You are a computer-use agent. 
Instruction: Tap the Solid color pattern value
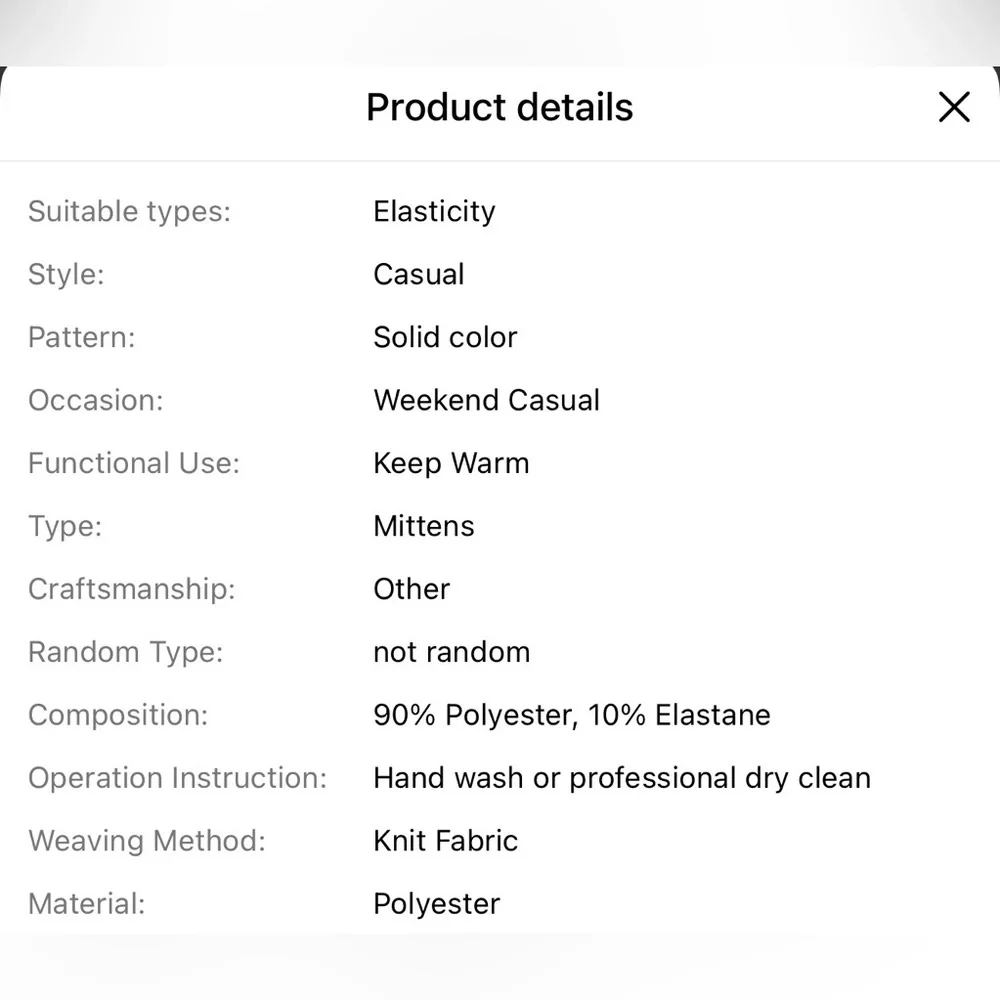pos(445,337)
